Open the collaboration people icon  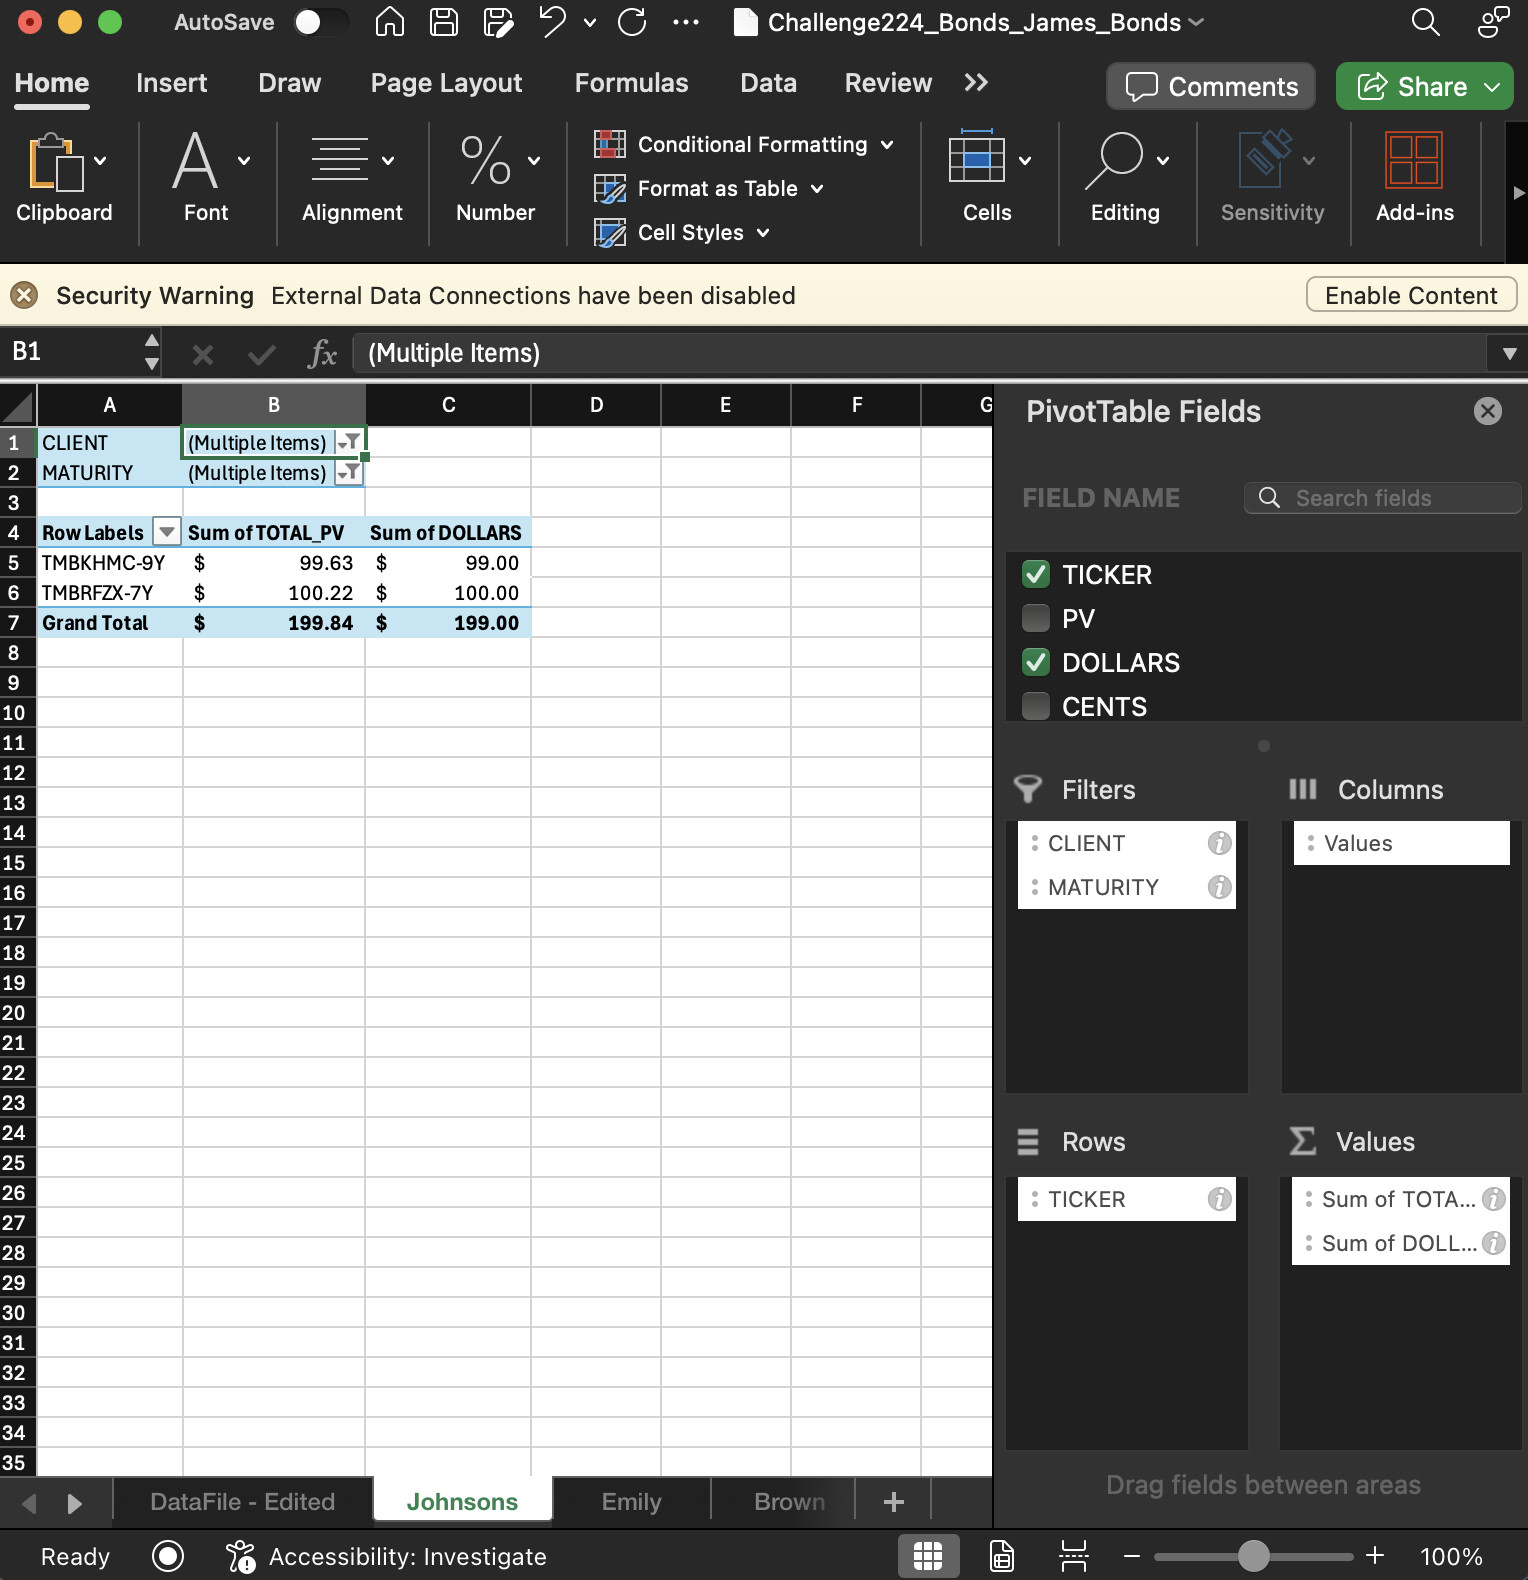[x=1493, y=22]
